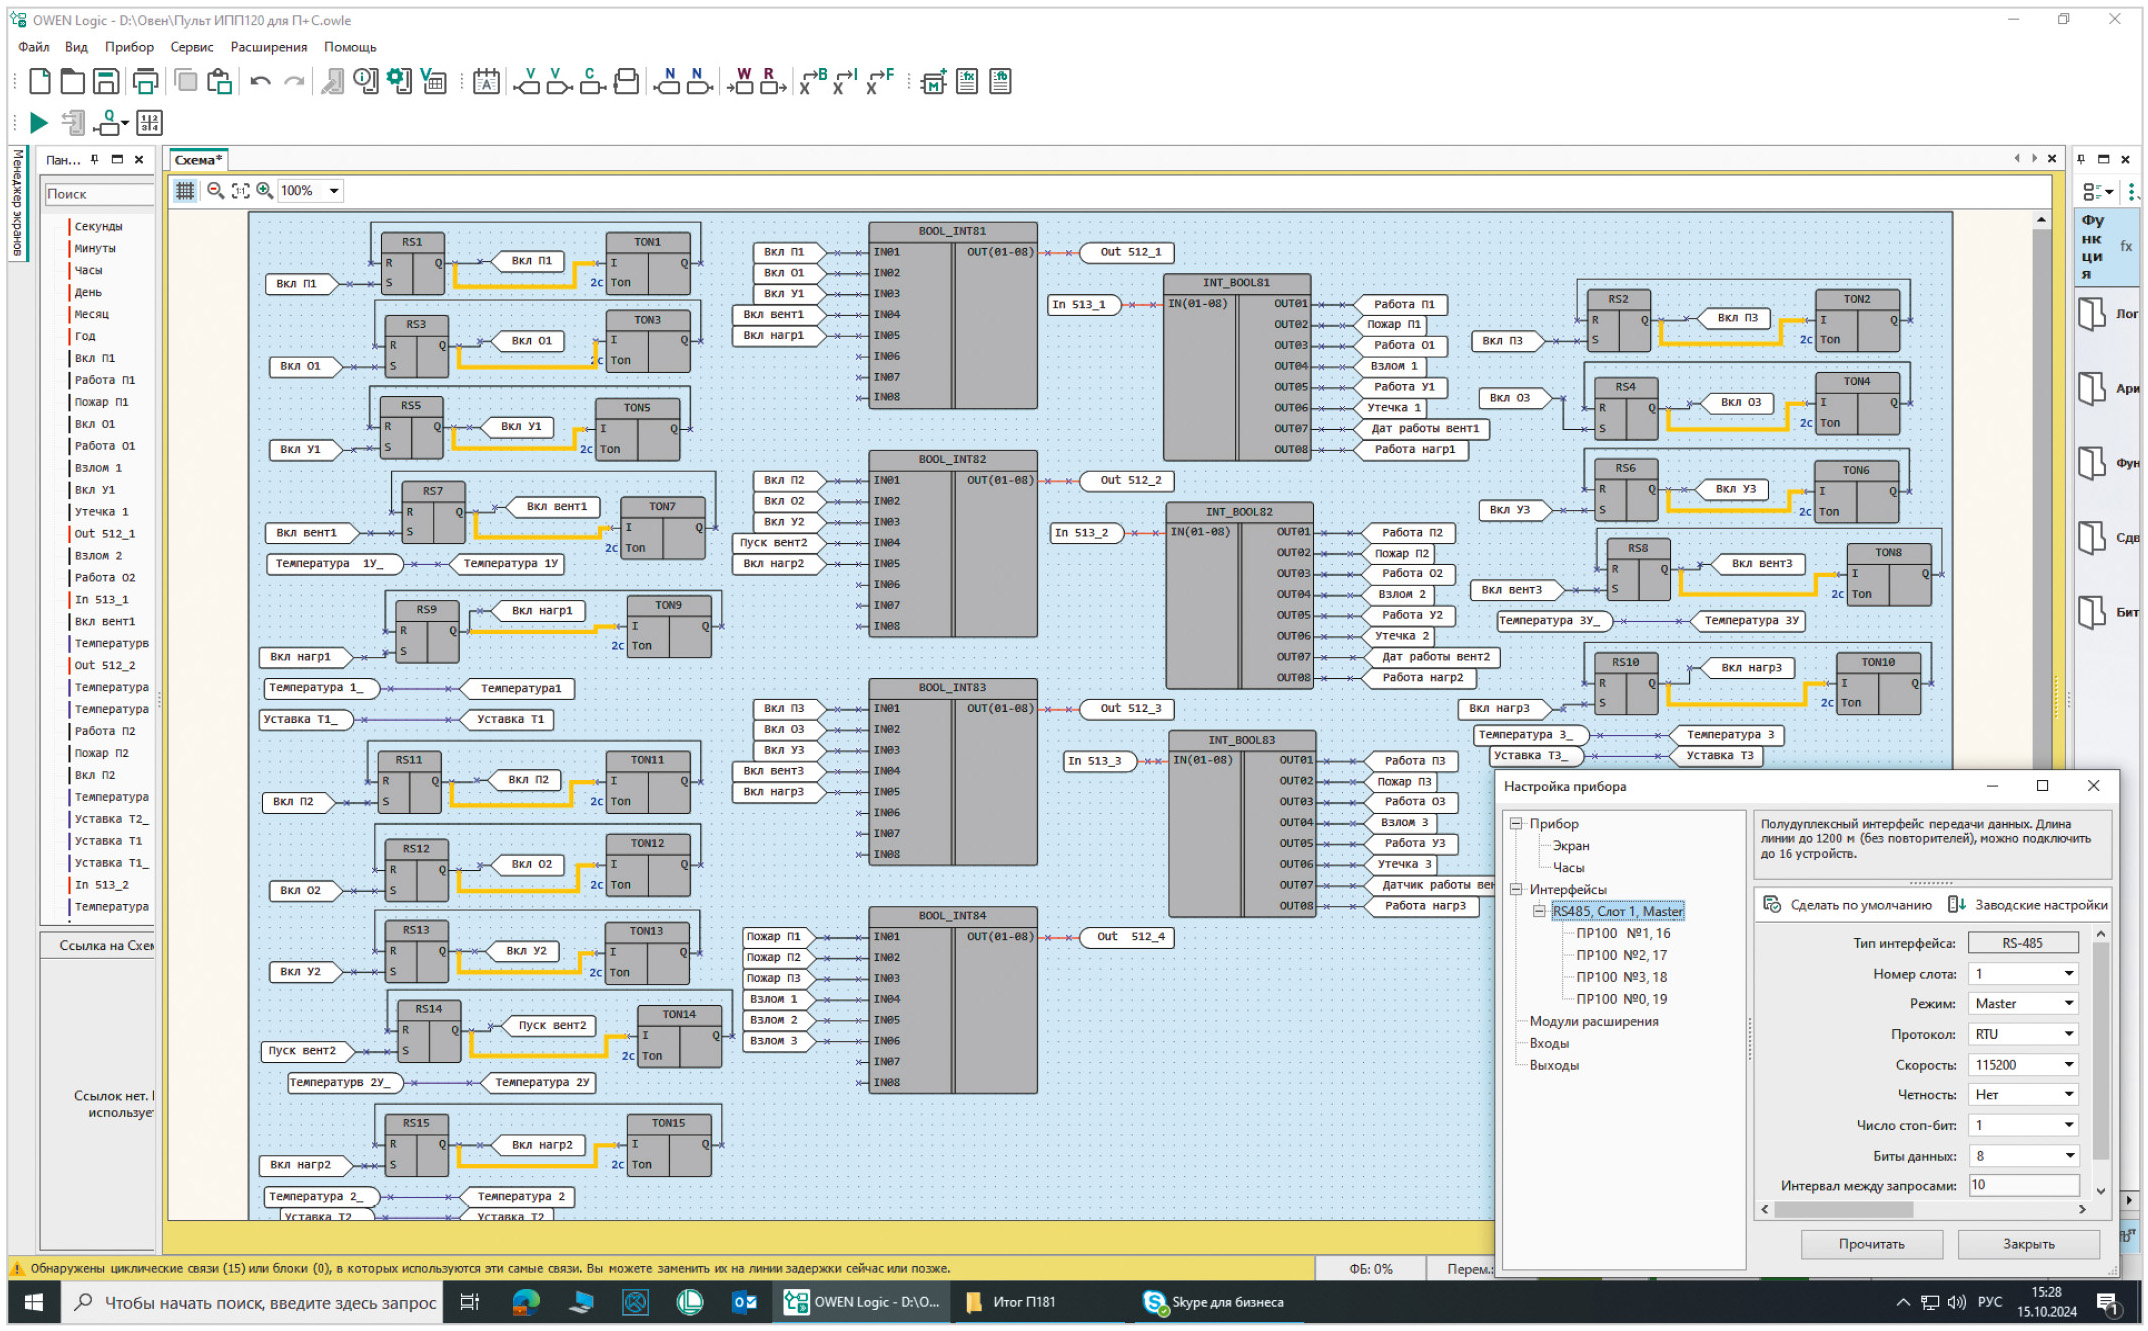Start simulation with the green play icon
Viewport: 2148px width, 1331px height.
pyautogui.click(x=39, y=123)
